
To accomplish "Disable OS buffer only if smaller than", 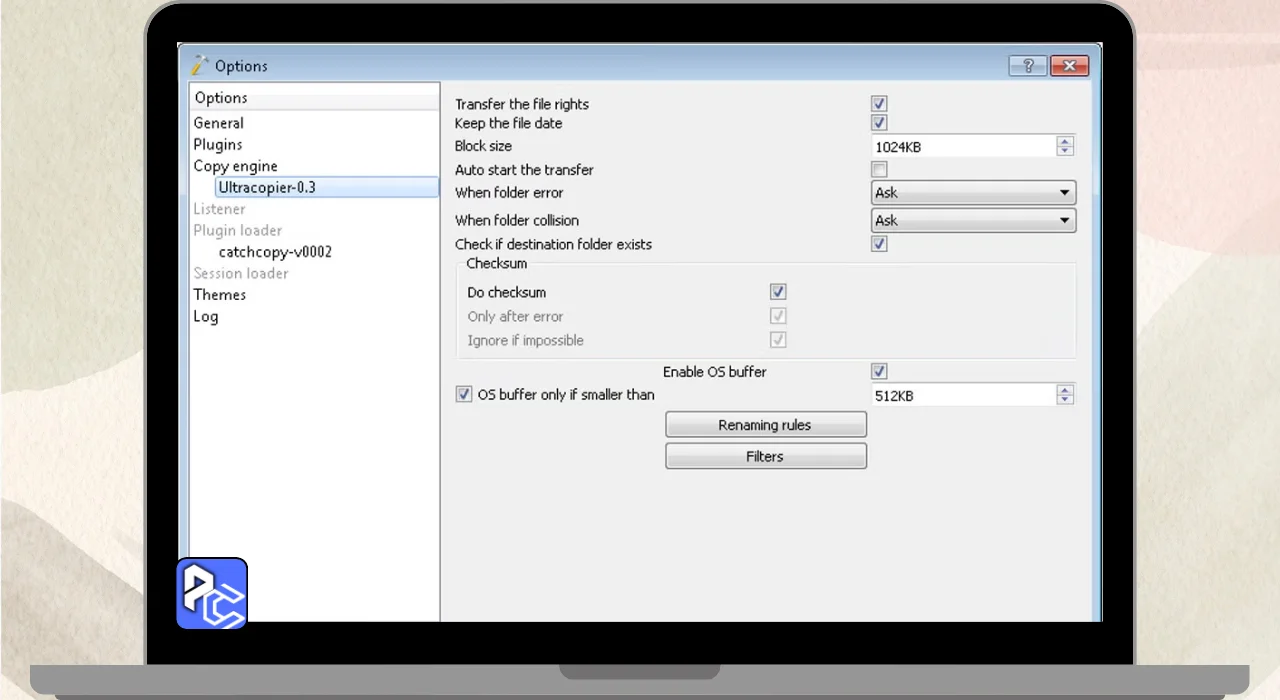I will [x=464, y=394].
